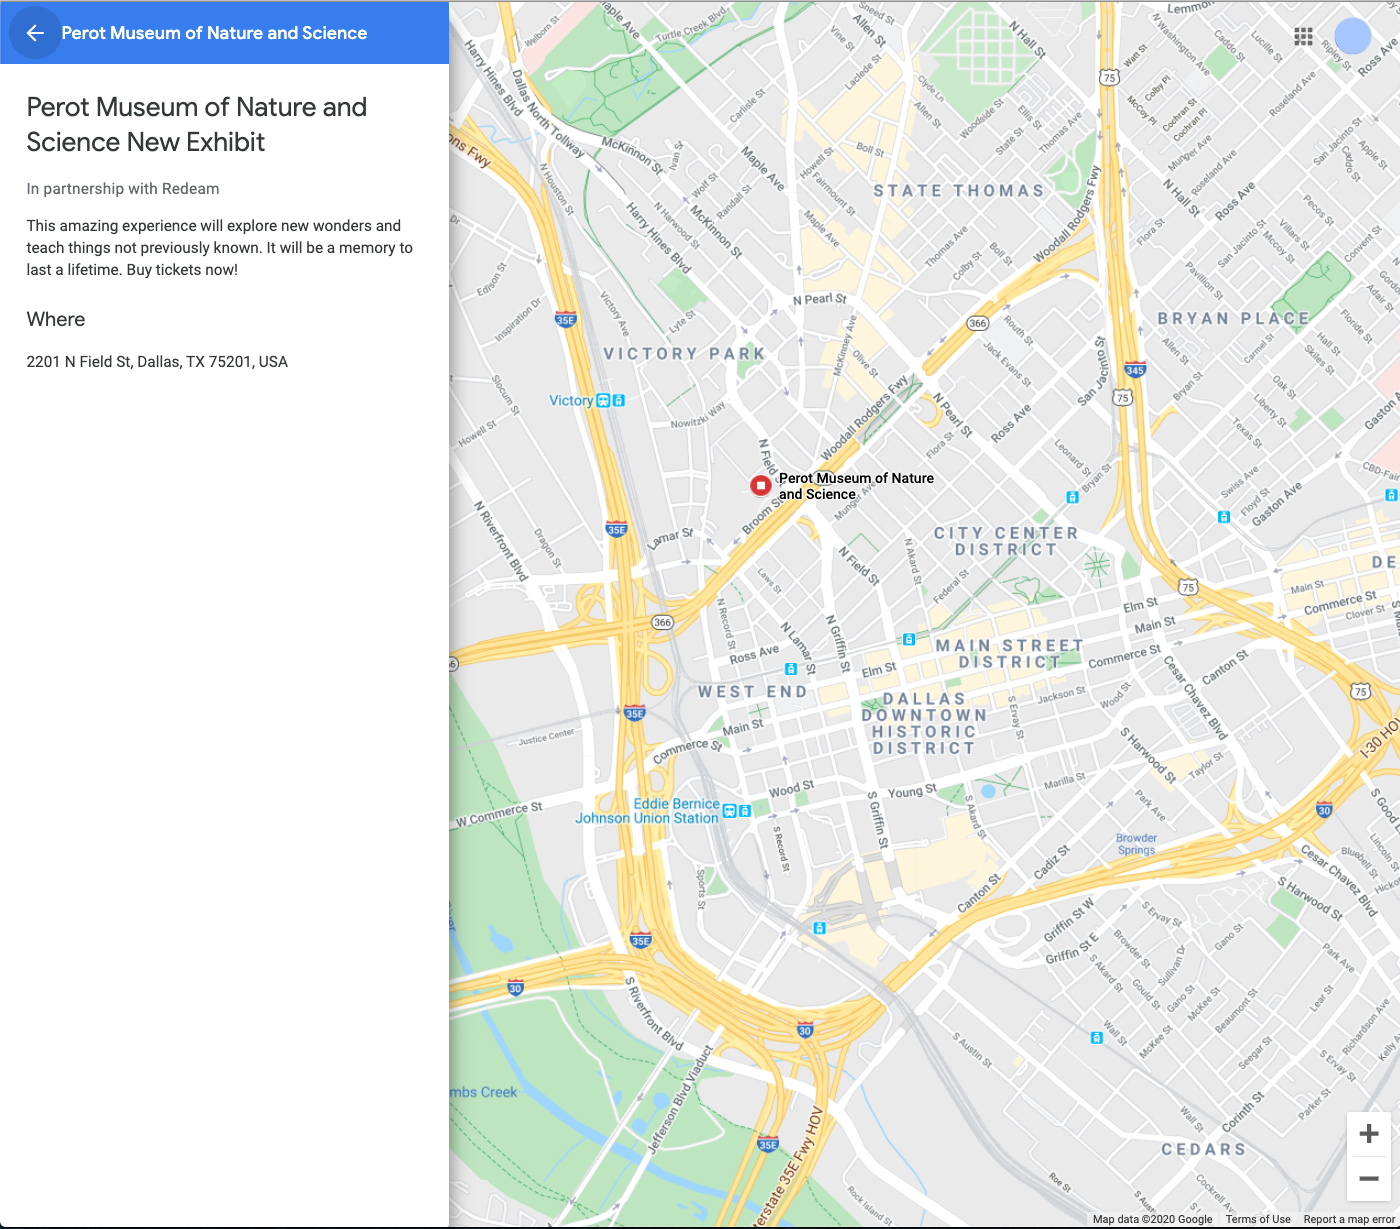The height and width of the screenshot is (1229, 1400).
Task: Click the In partnership with Redeam text
Action: (123, 189)
